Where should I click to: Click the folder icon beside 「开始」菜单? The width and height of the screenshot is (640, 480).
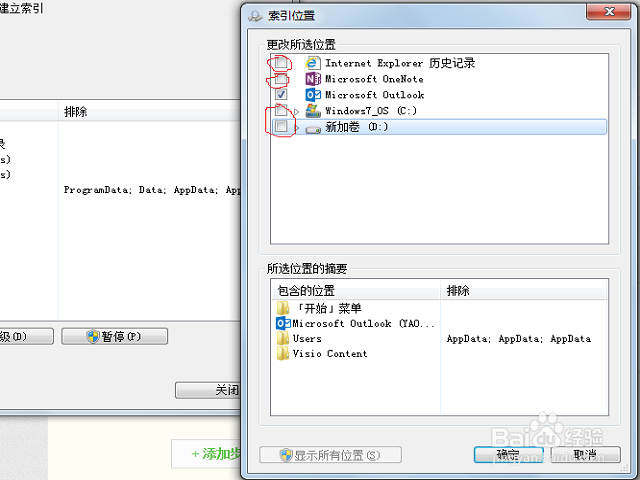tap(283, 308)
